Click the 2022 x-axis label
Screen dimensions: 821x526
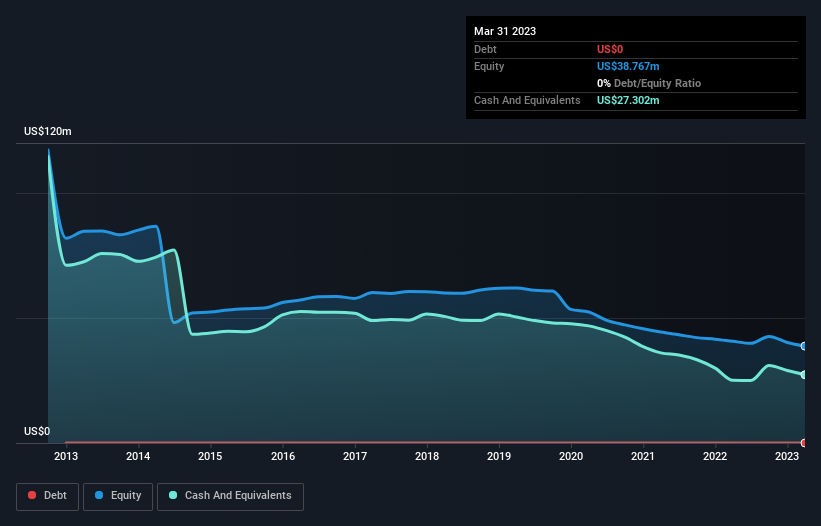(x=715, y=456)
